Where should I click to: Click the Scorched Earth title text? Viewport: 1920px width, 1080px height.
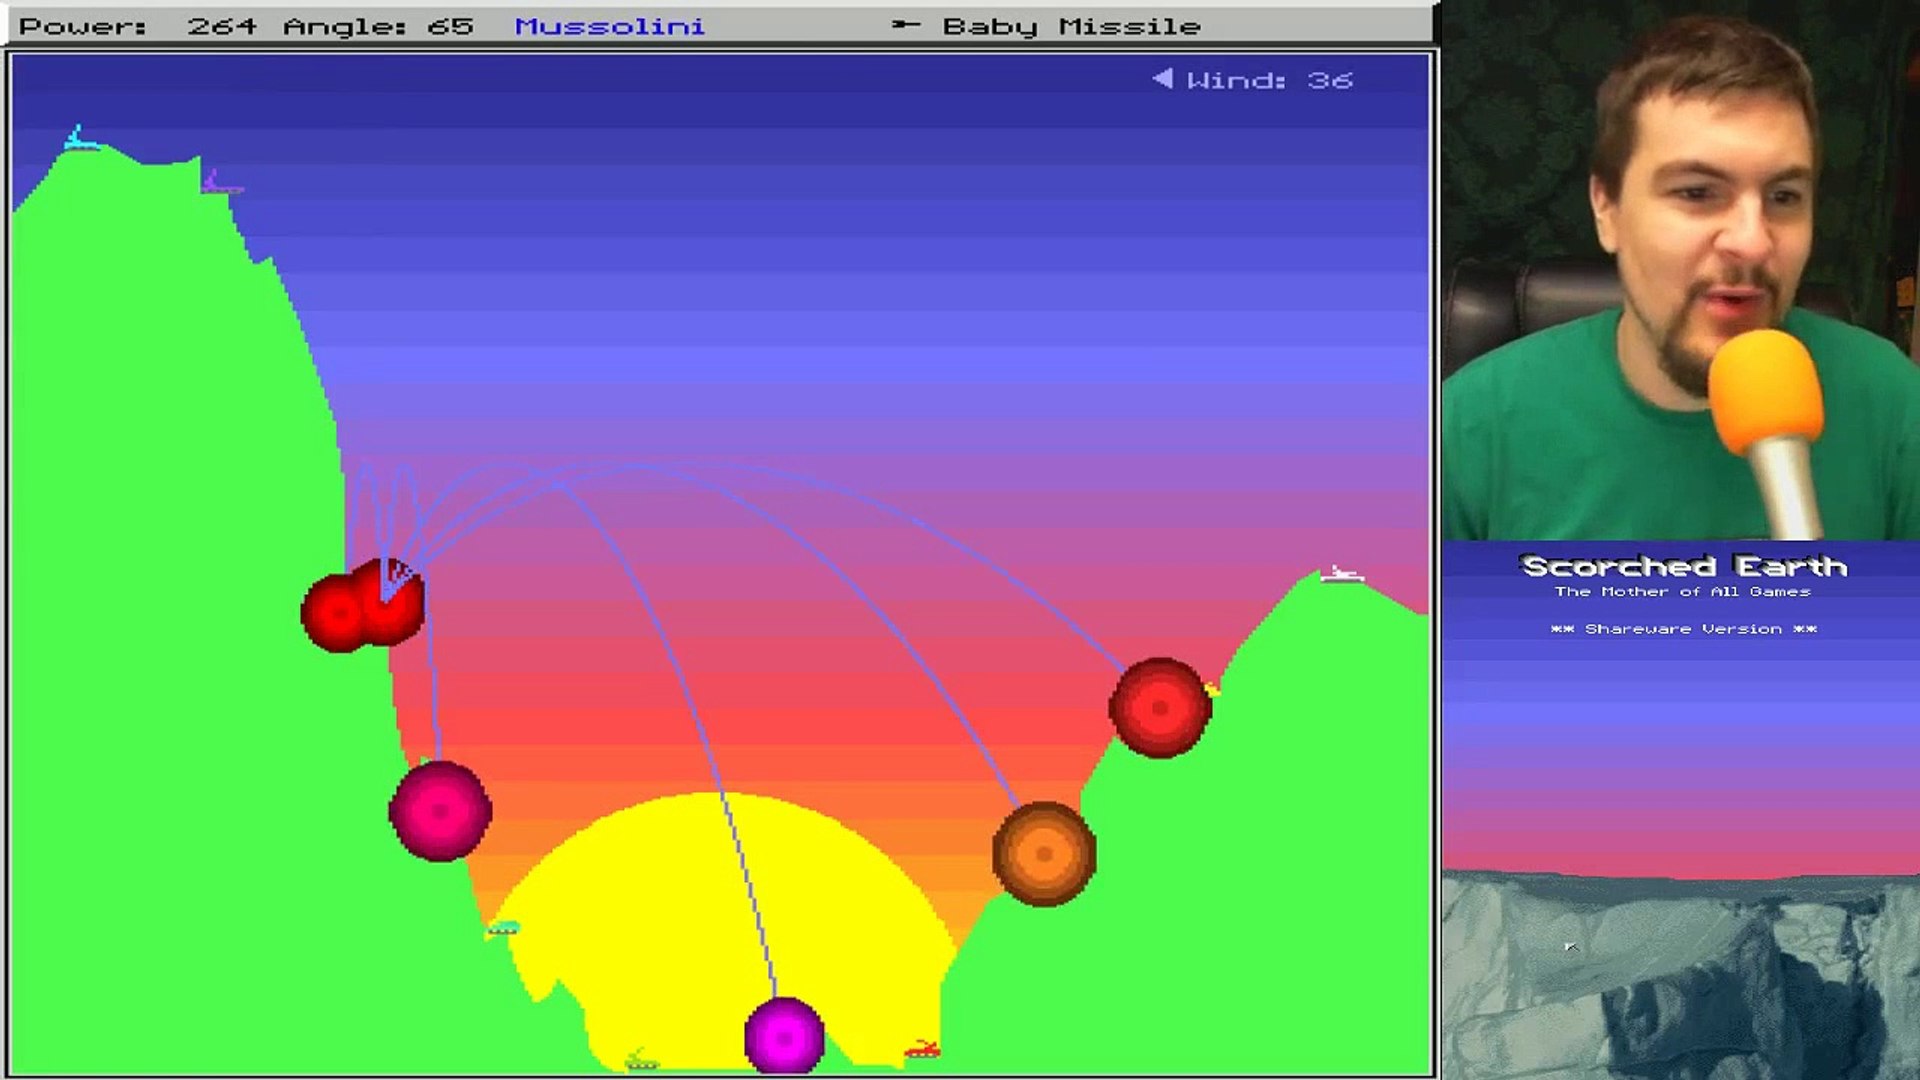coord(1685,565)
